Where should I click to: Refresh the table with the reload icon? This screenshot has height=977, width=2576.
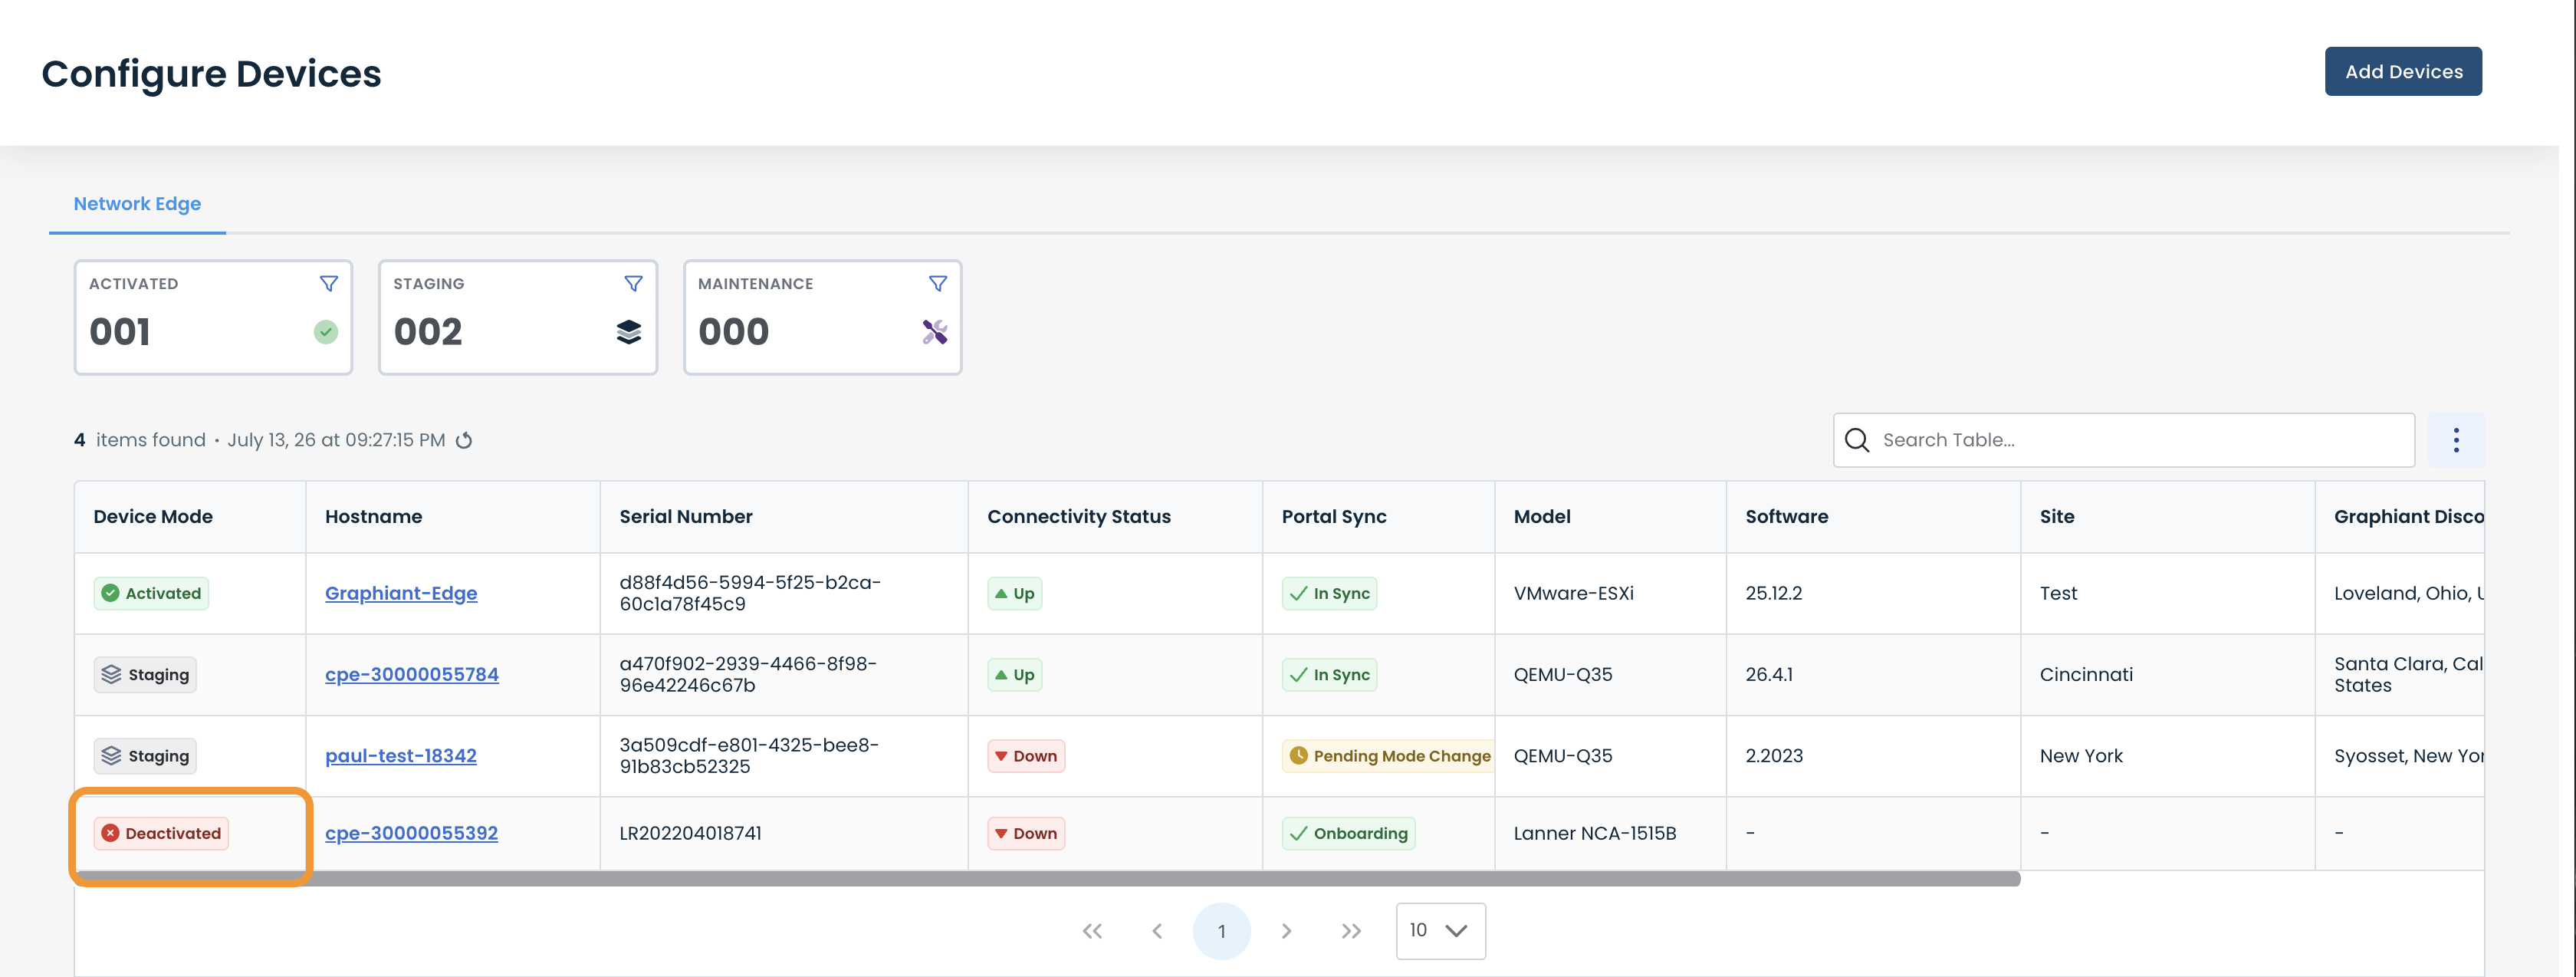(464, 440)
